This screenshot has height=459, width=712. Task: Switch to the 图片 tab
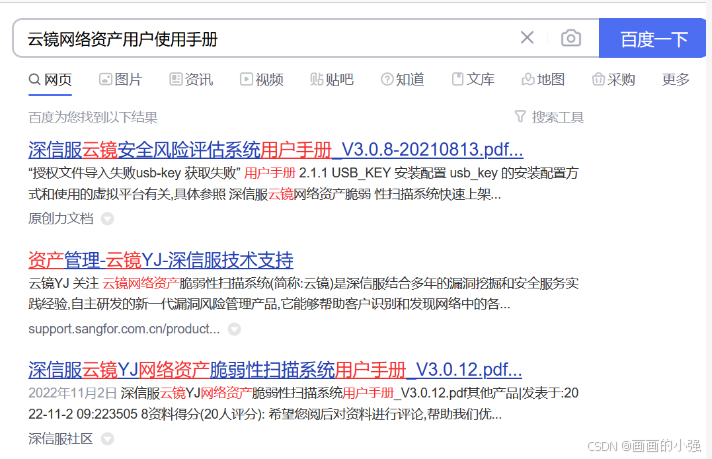(121, 80)
